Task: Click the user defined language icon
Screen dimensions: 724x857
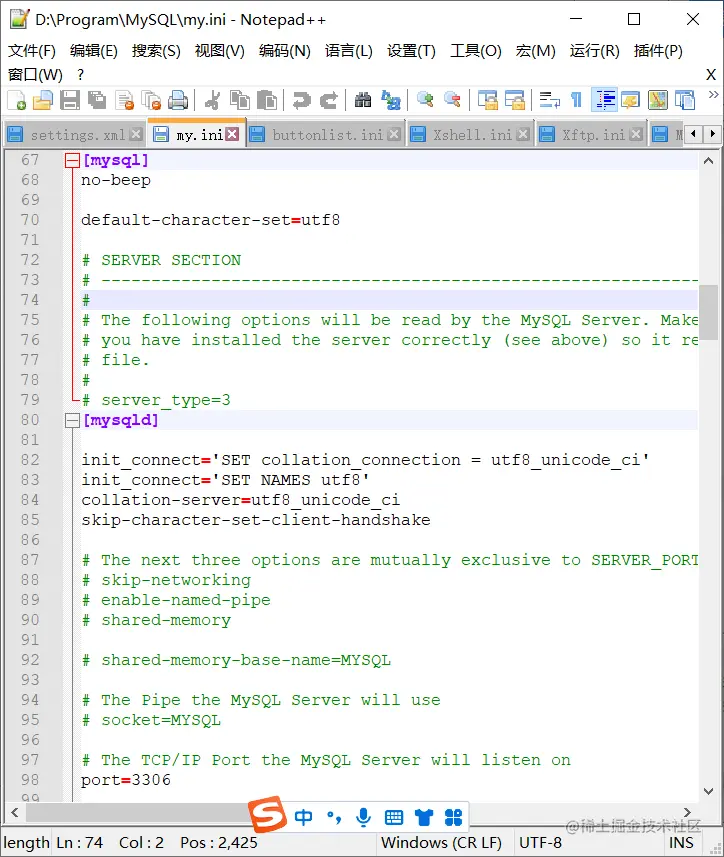Action: (631, 101)
